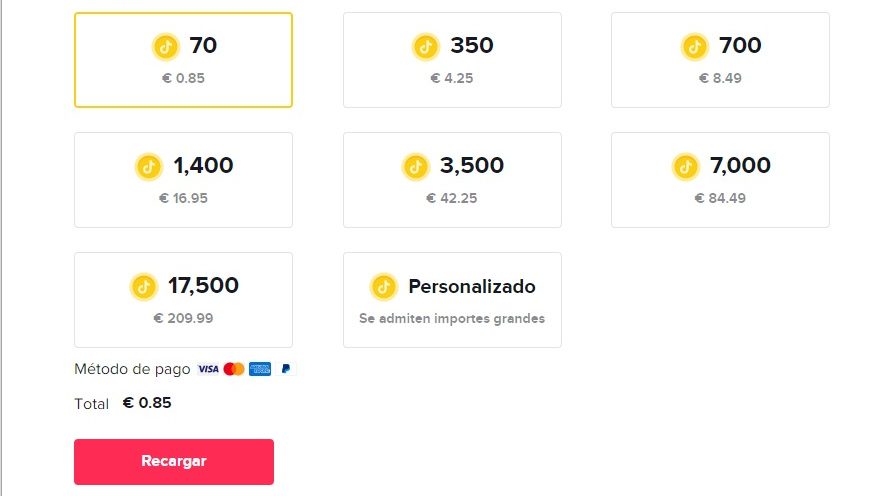Viewport: 882px width, 496px height.
Task: Click the coin icon beside 17,500
Action: [x=144, y=286]
